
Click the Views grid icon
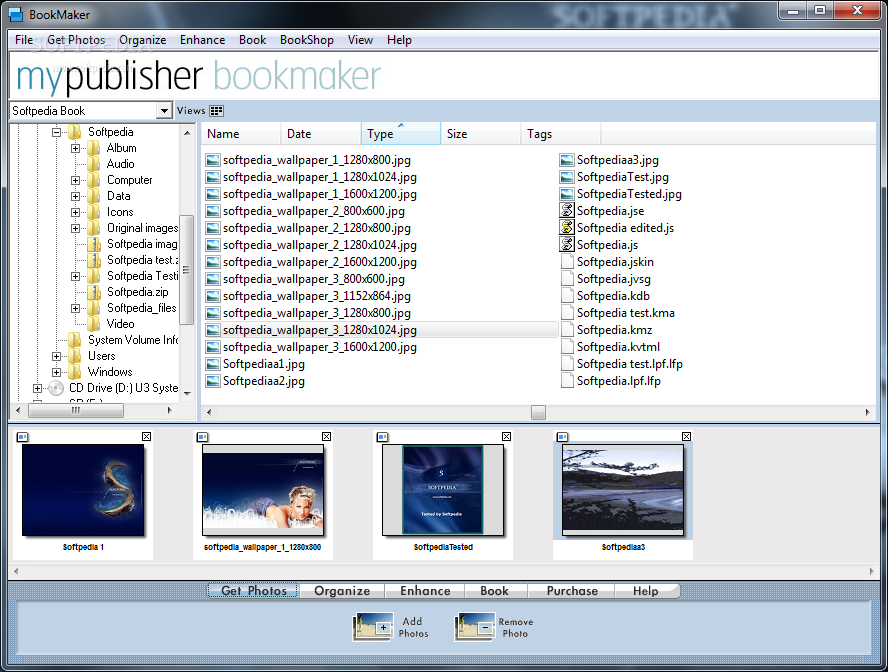(x=216, y=111)
